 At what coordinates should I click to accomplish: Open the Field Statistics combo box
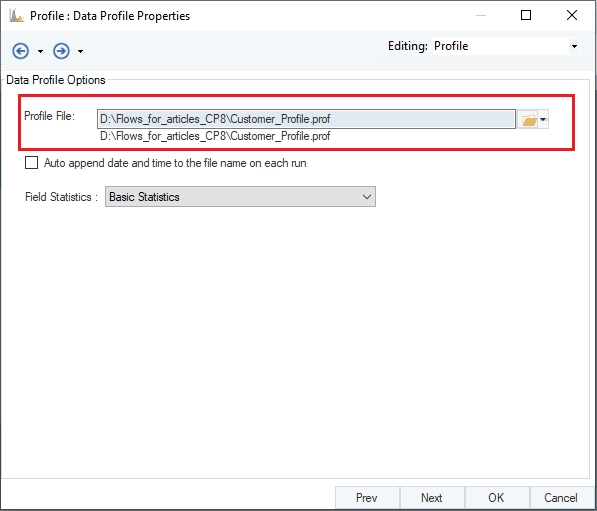(240, 196)
